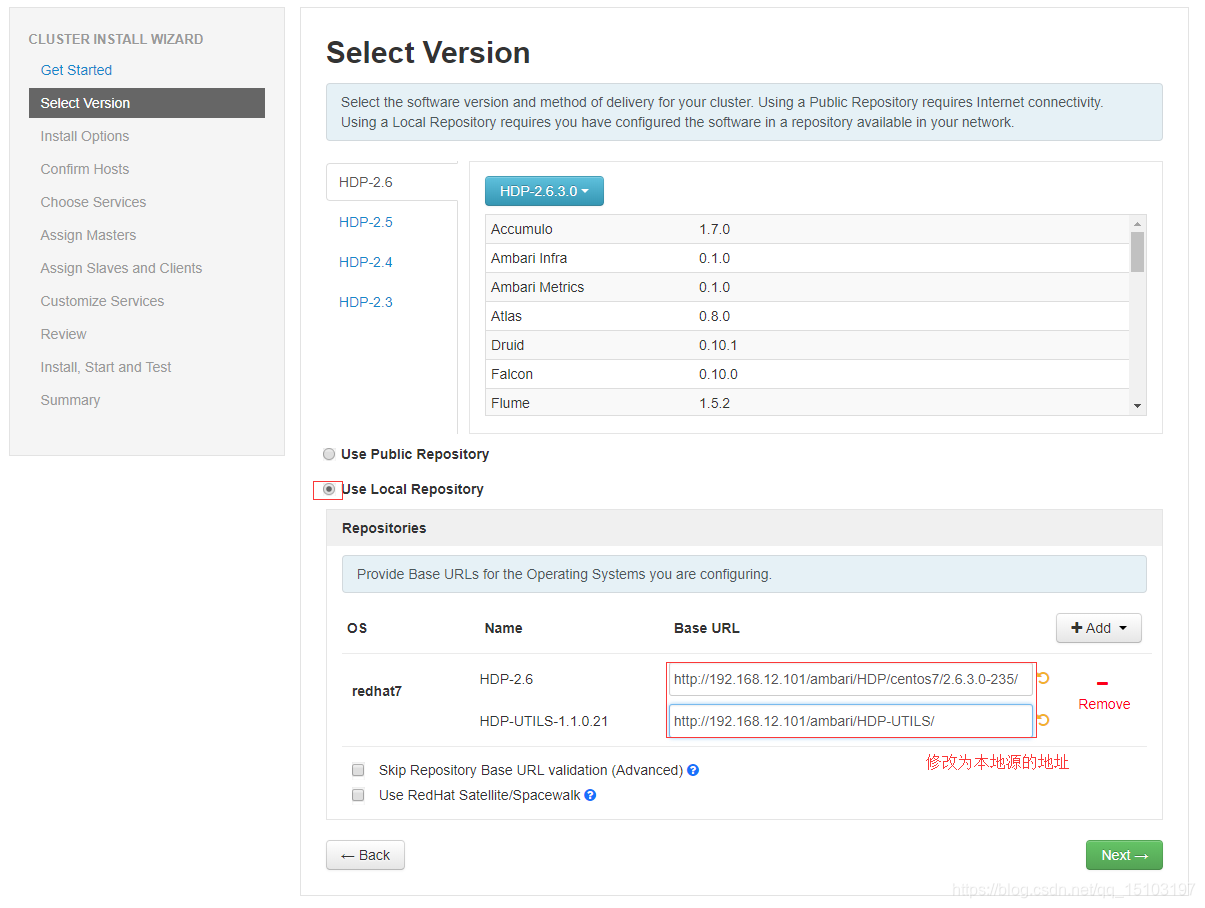Switch to the HDP-2.6 tab
1205x908 pixels.
tap(366, 182)
